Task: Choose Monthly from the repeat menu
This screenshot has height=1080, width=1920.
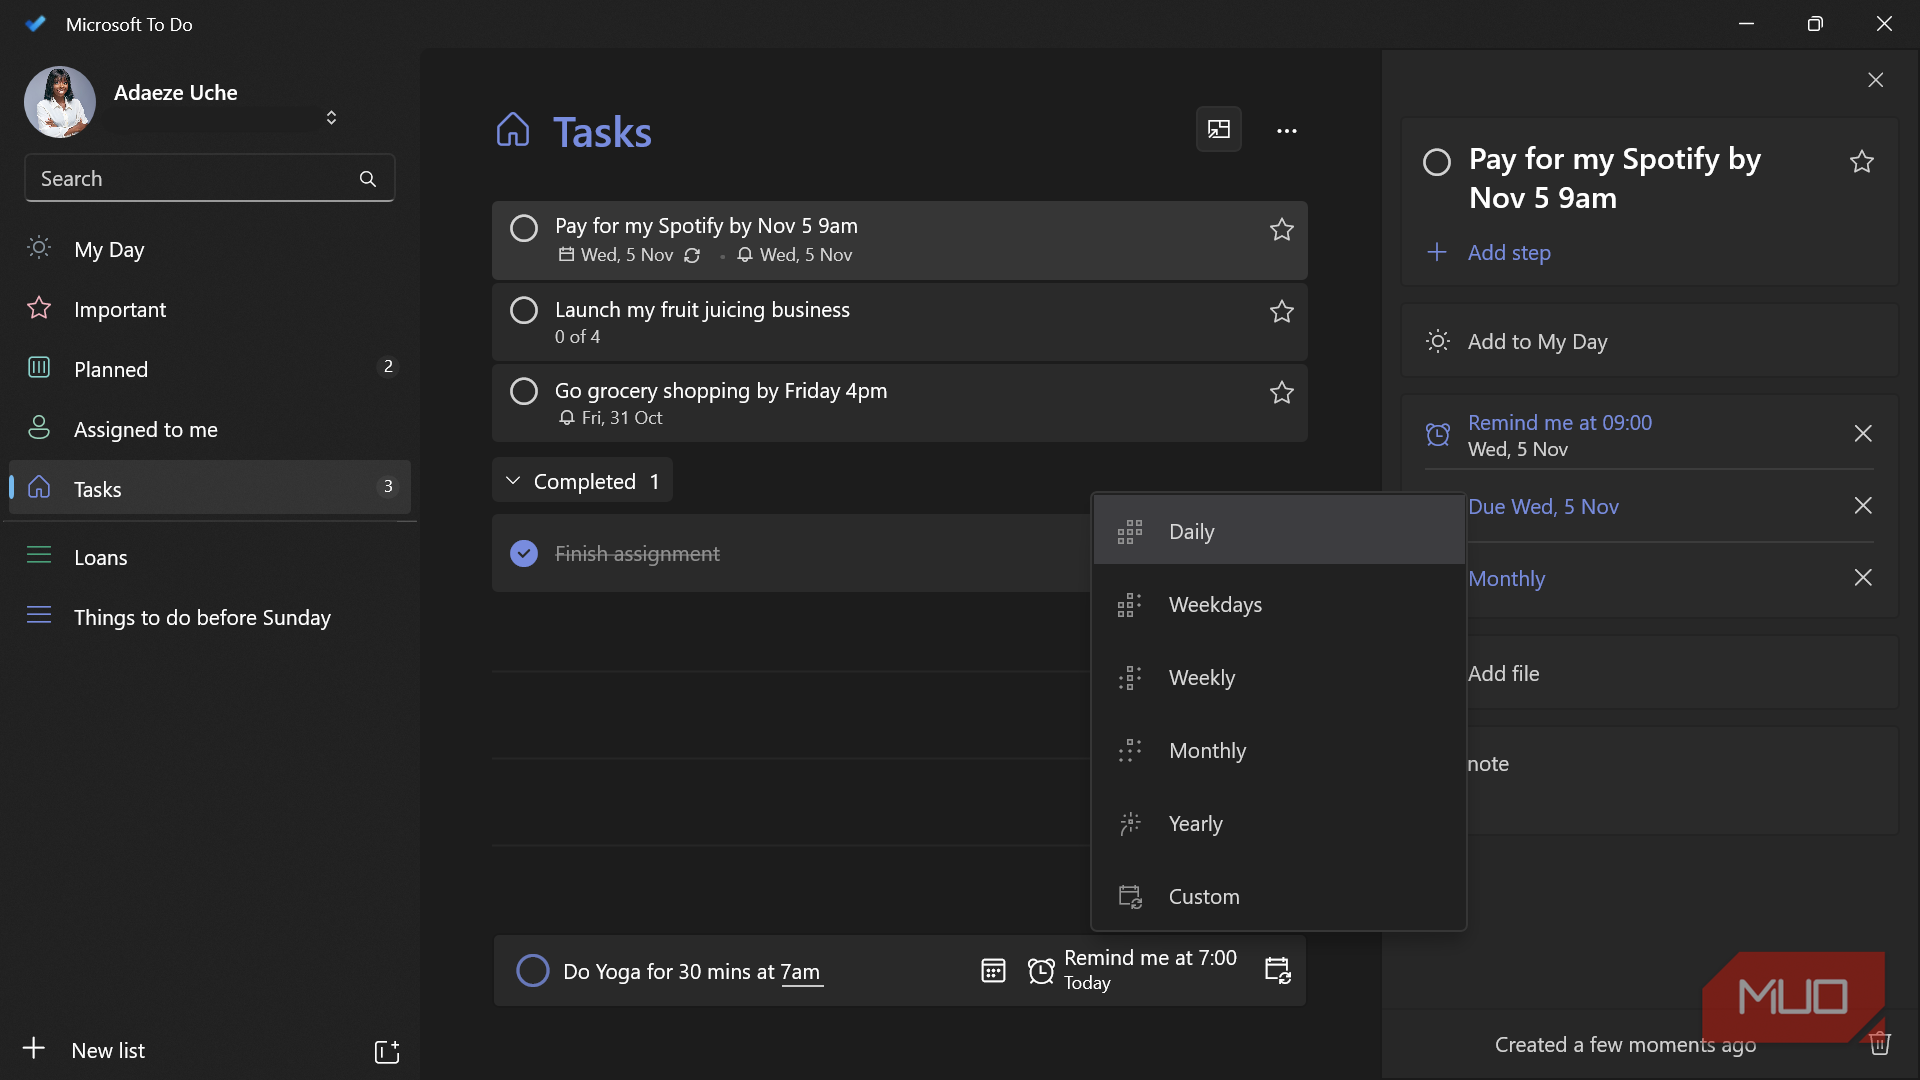Action: (1278, 751)
